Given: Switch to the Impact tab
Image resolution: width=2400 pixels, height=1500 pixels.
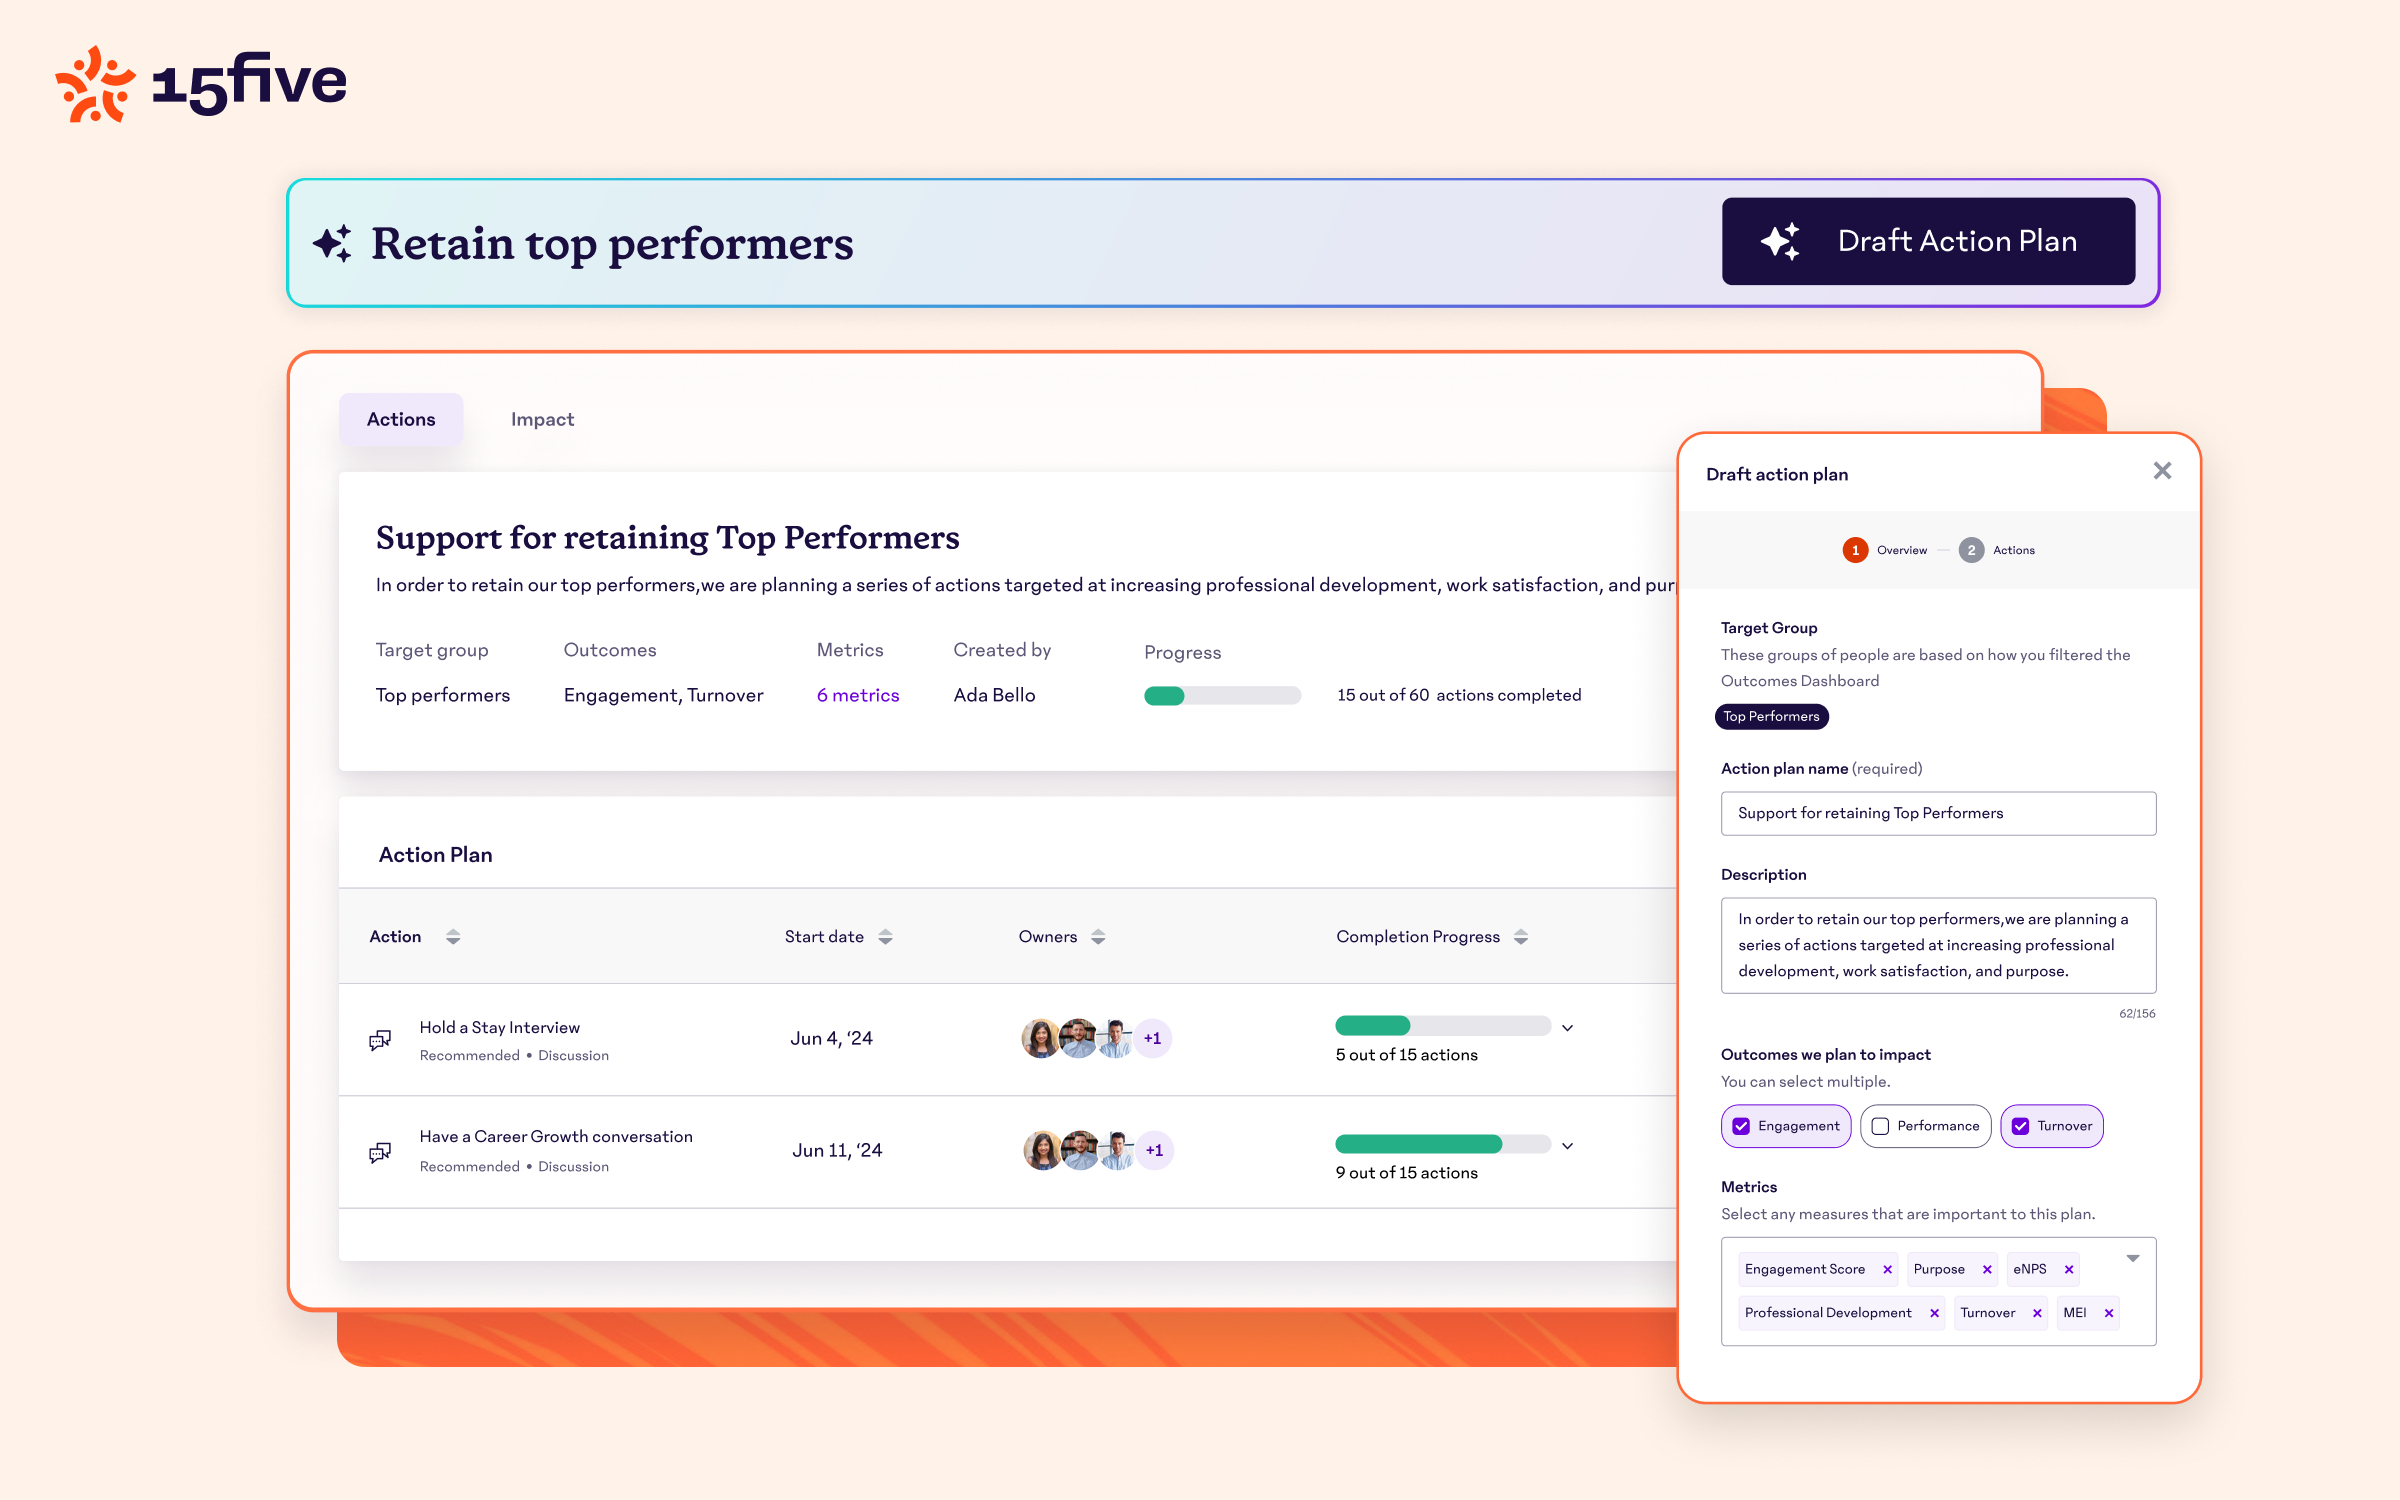Looking at the screenshot, I should (542, 419).
